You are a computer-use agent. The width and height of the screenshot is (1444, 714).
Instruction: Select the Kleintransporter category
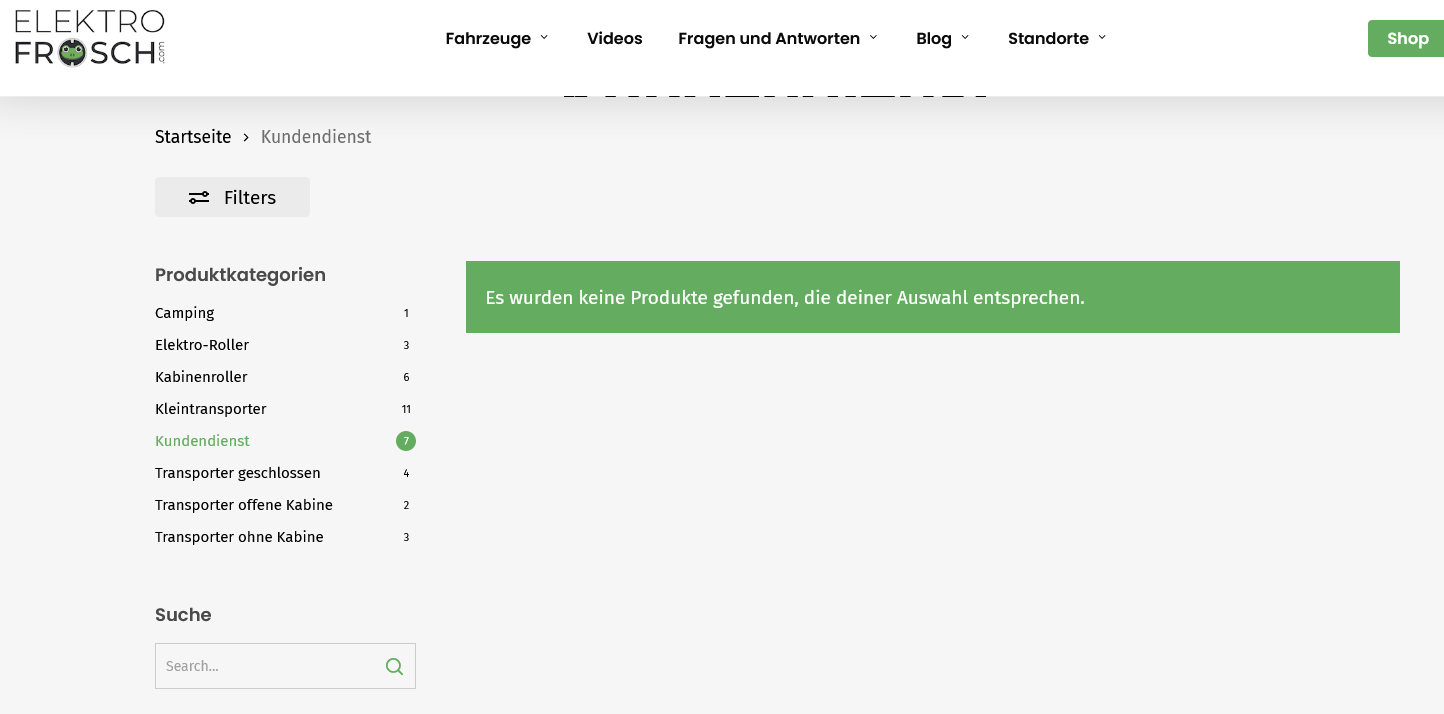tap(210, 409)
